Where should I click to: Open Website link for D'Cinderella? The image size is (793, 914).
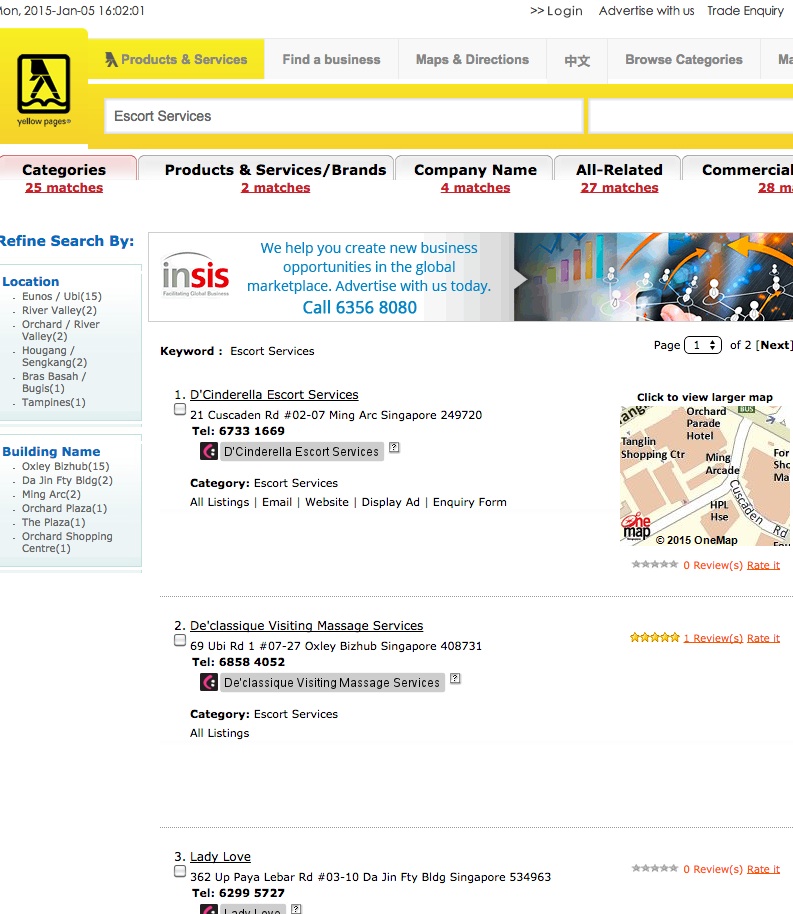(327, 502)
